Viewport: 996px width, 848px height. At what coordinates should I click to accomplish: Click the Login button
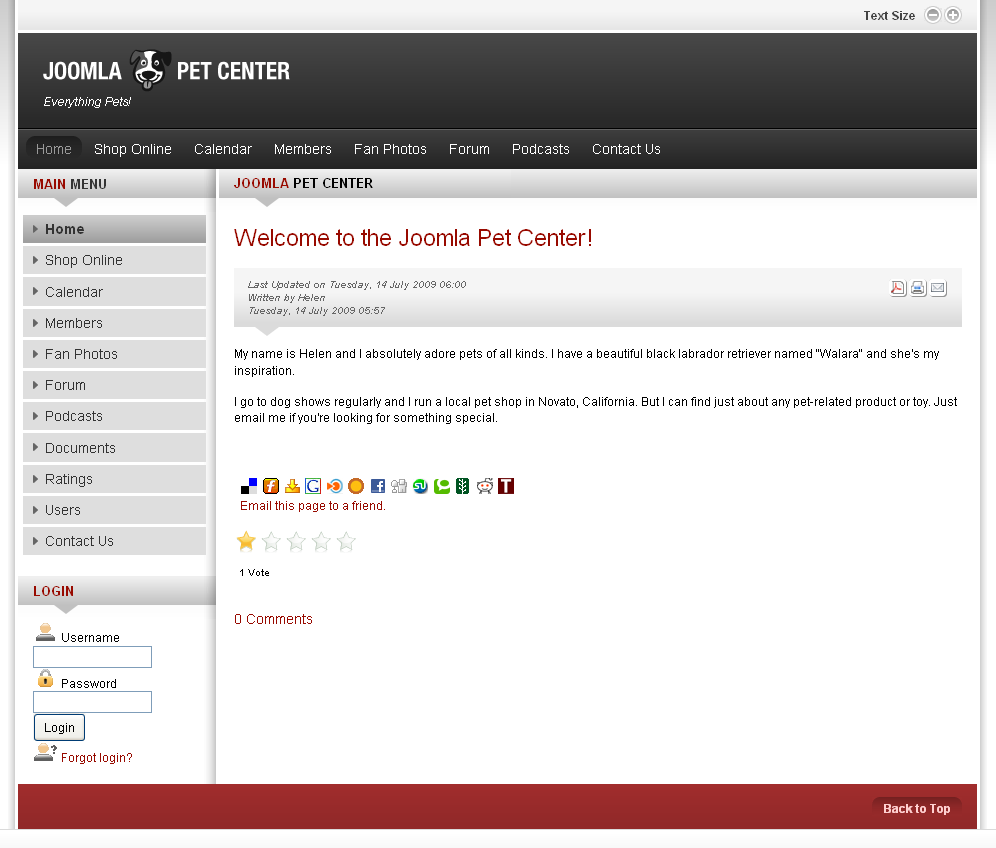pos(59,727)
